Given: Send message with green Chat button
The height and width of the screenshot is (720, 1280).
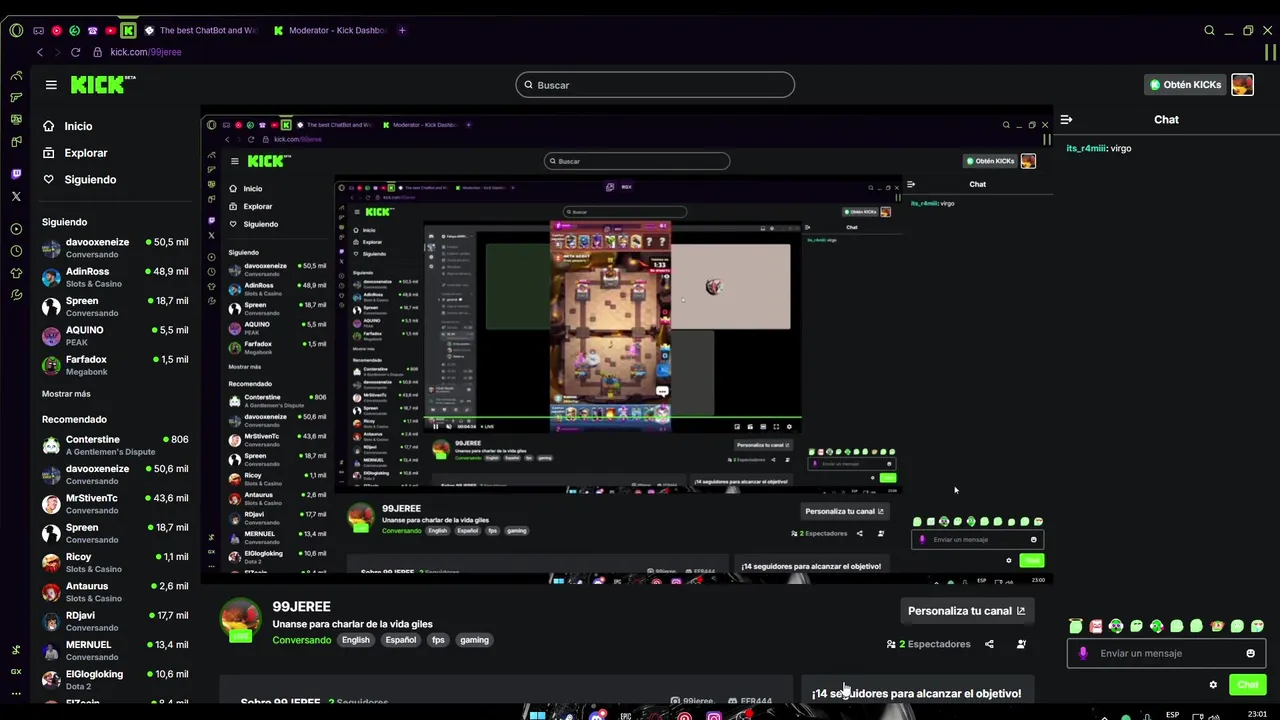Looking at the screenshot, I should click(1248, 685).
